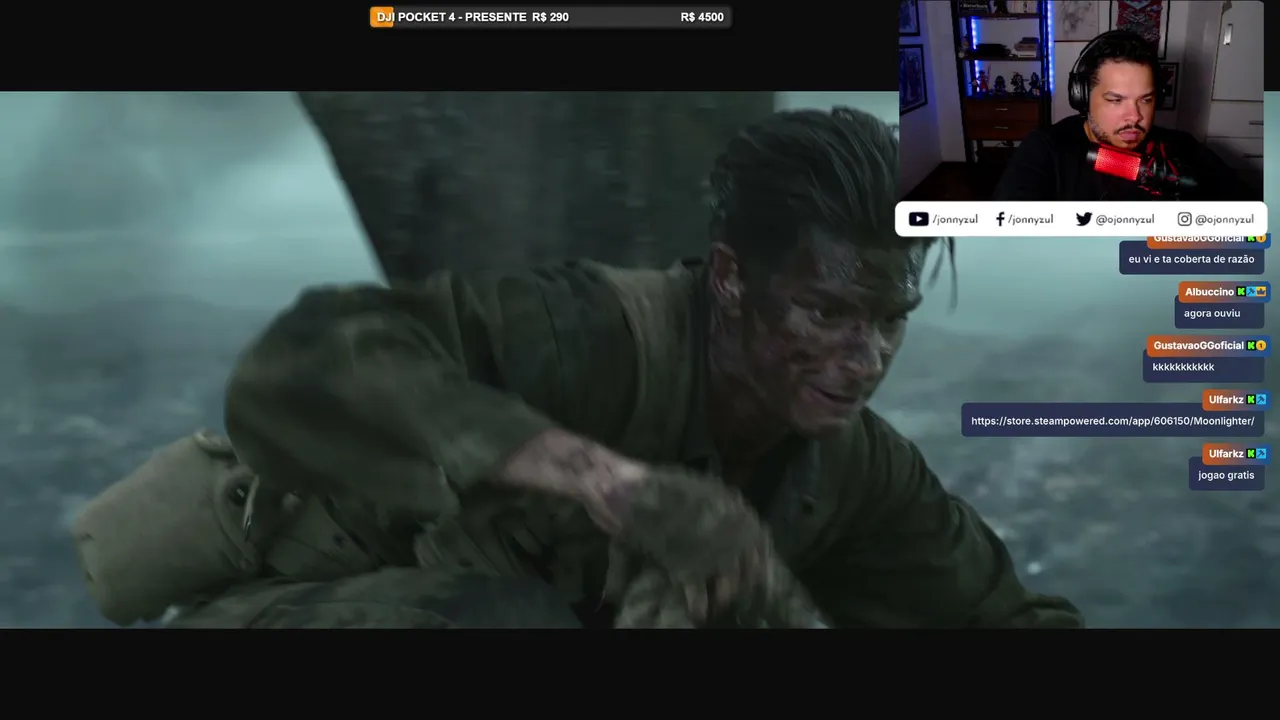Click the 'R$ 4500' goal target amount
This screenshot has height=720, width=1280.
(702, 17)
